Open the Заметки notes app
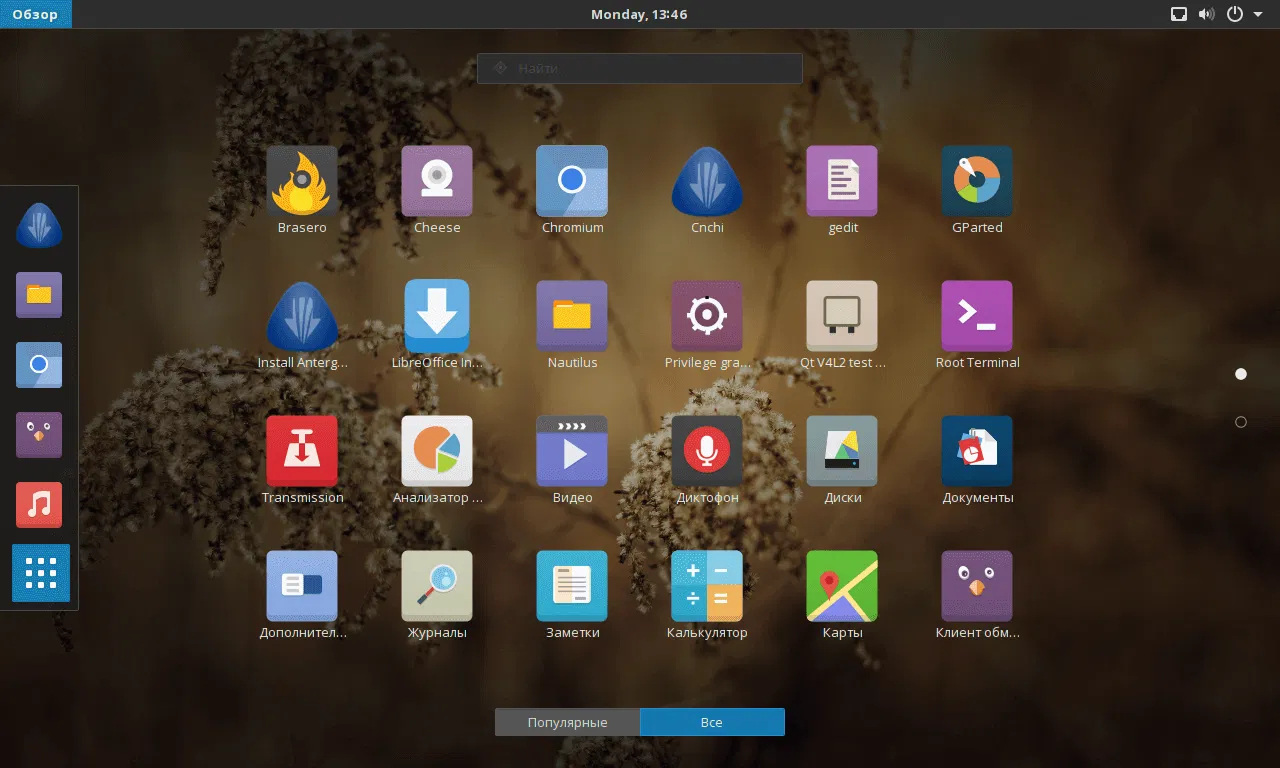 [x=572, y=586]
